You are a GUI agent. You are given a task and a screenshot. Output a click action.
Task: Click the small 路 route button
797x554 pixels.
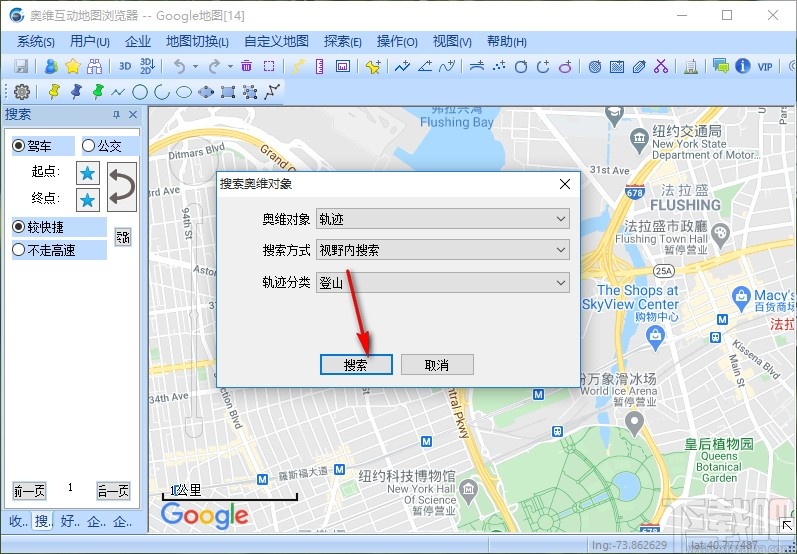(122, 237)
